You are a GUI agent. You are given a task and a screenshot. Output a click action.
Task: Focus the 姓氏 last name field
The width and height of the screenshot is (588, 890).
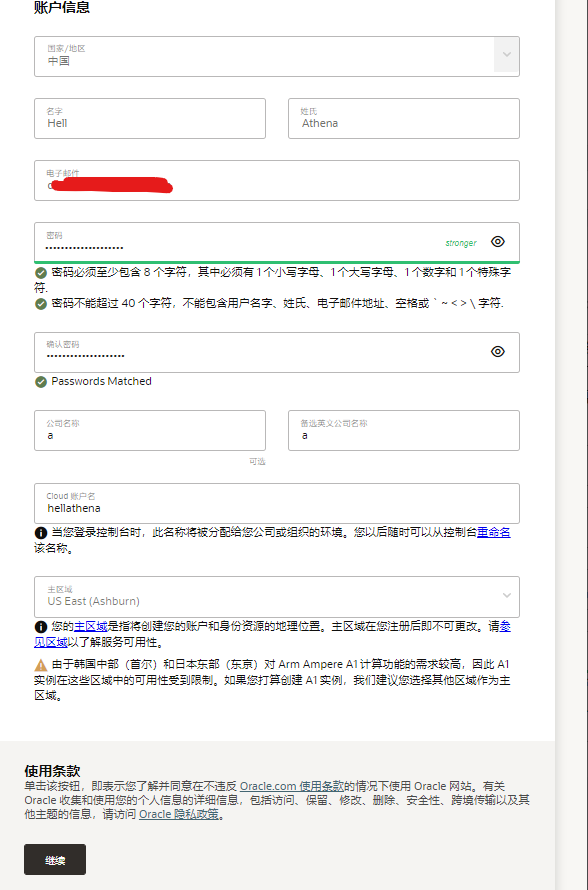point(404,119)
